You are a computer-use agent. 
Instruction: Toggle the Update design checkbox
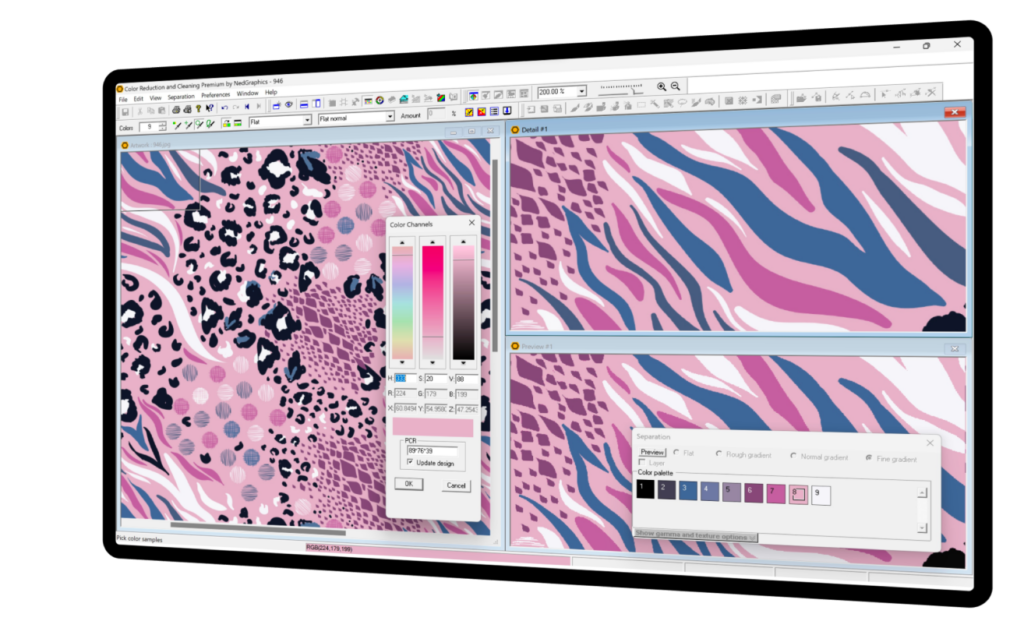[x=411, y=462]
